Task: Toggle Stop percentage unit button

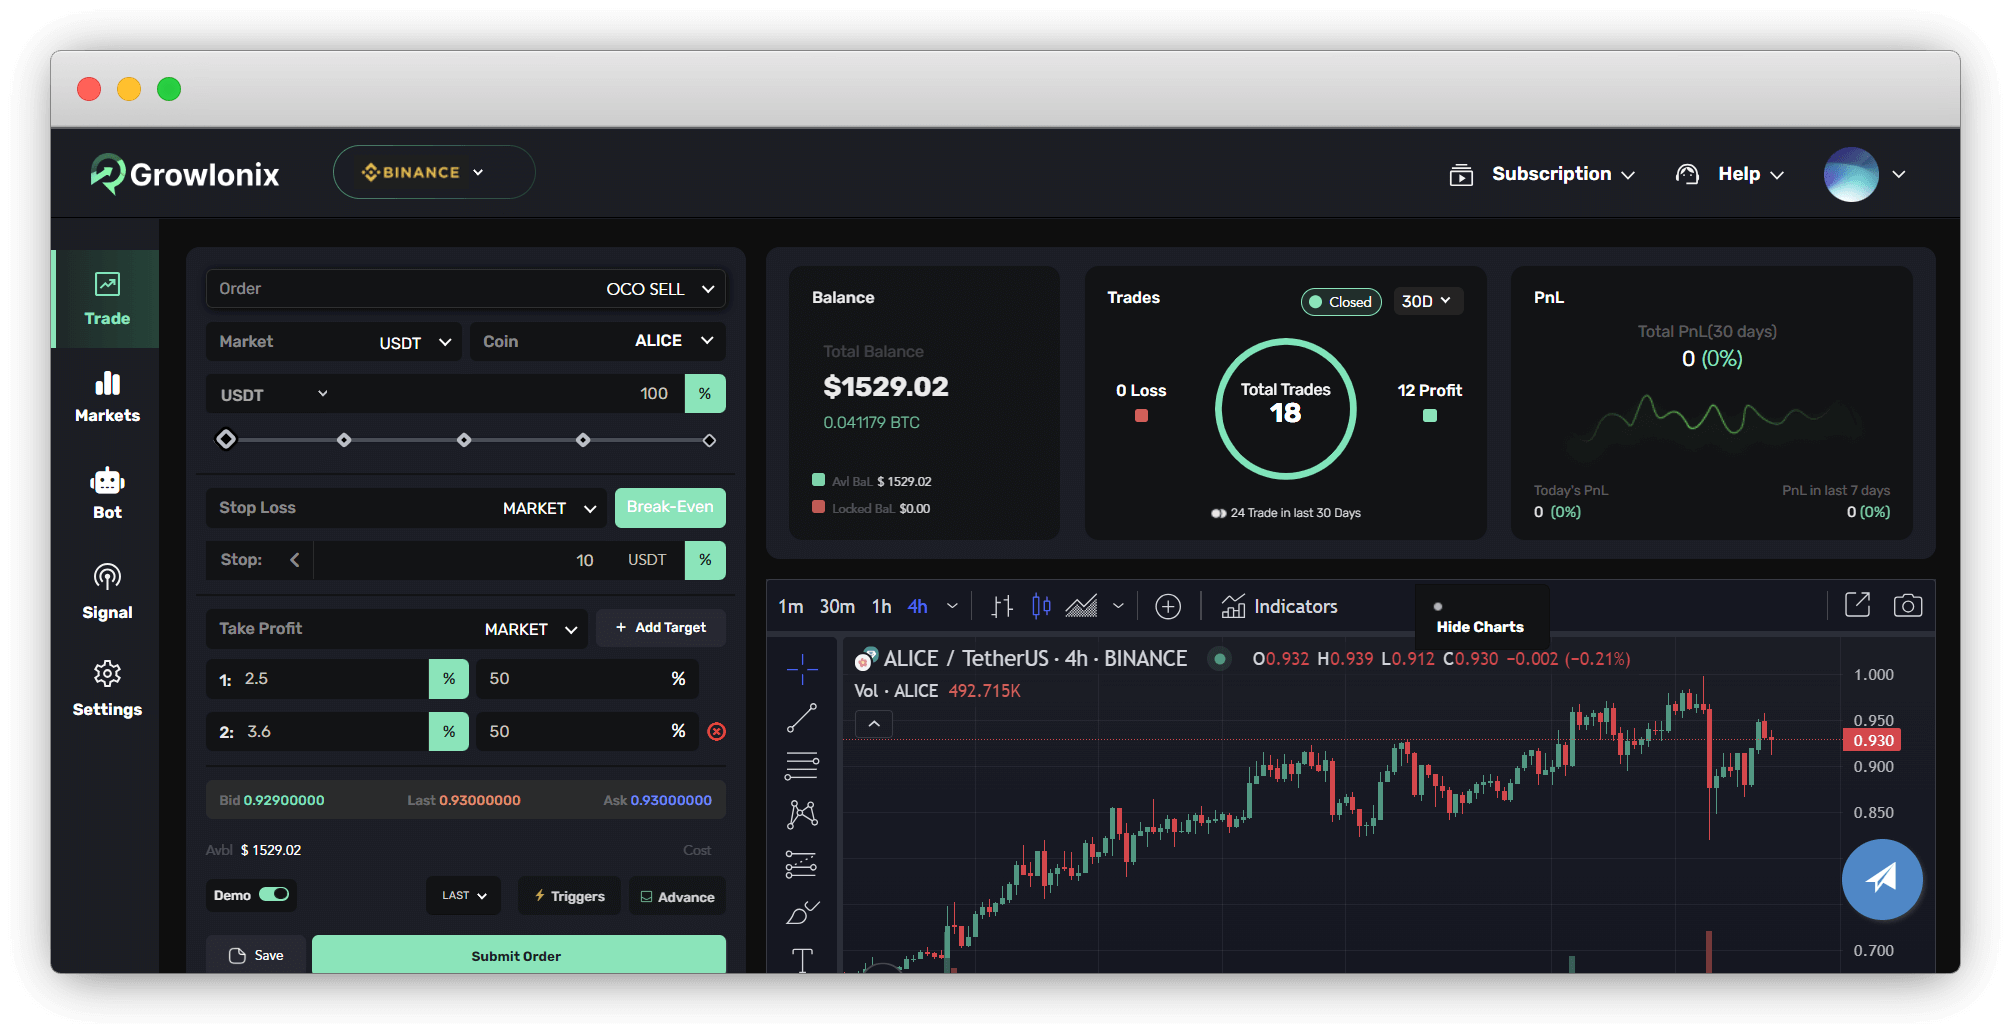Action: (705, 560)
